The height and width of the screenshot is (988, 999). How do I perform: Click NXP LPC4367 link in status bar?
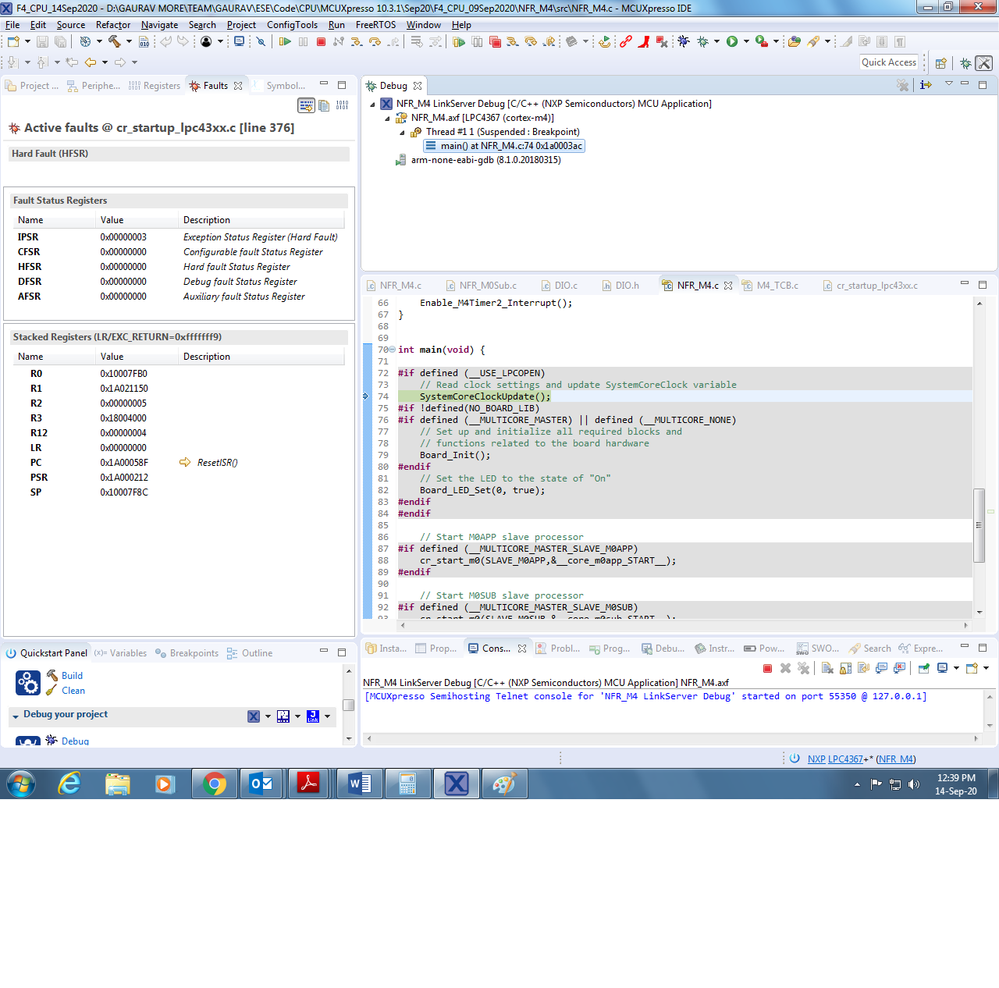pos(835,759)
